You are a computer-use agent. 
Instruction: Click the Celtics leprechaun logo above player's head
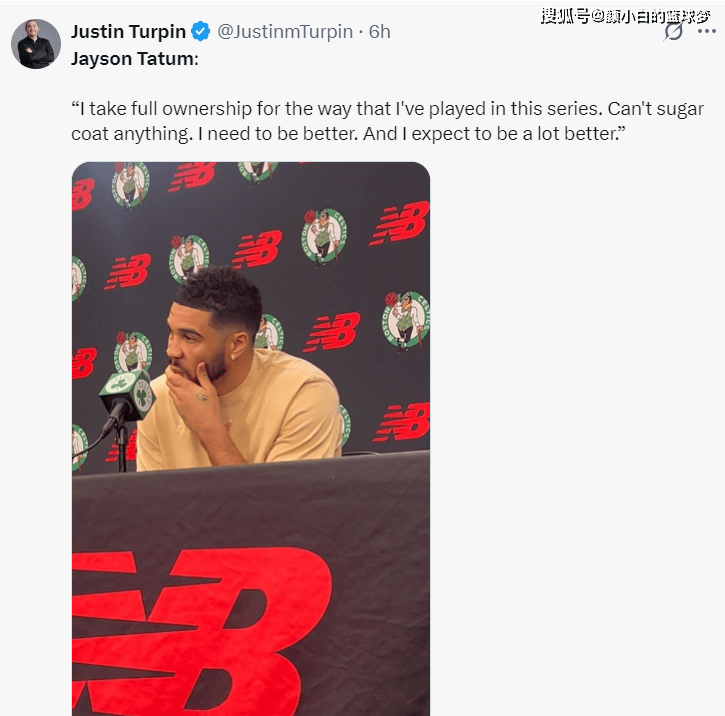point(189,257)
